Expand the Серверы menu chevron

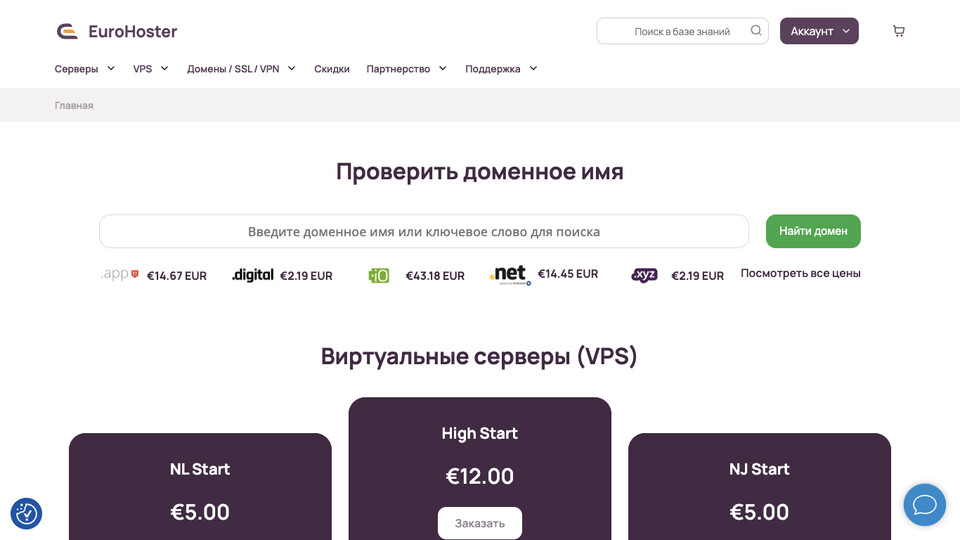coord(111,69)
